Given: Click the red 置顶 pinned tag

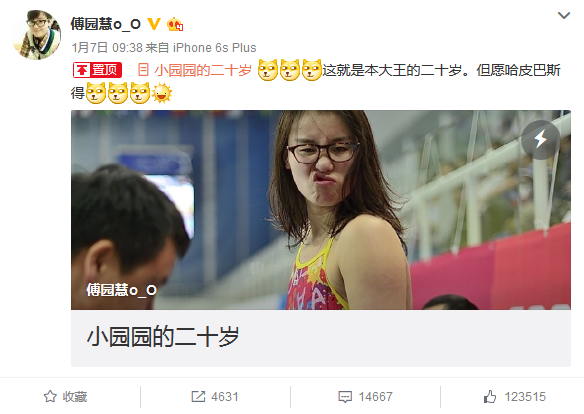Looking at the screenshot, I should (x=97, y=70).
